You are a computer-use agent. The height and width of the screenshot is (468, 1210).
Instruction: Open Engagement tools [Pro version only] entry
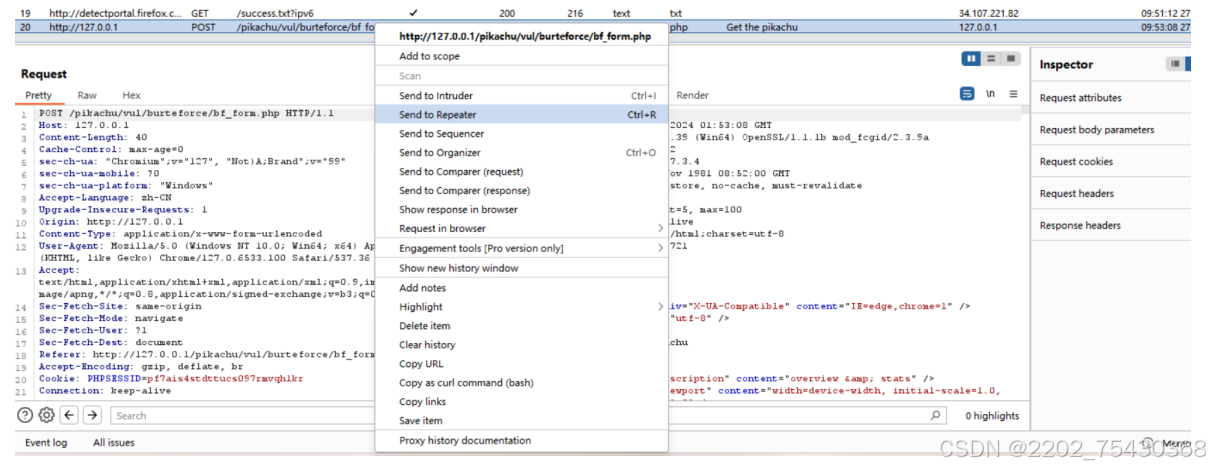point(521,248)
